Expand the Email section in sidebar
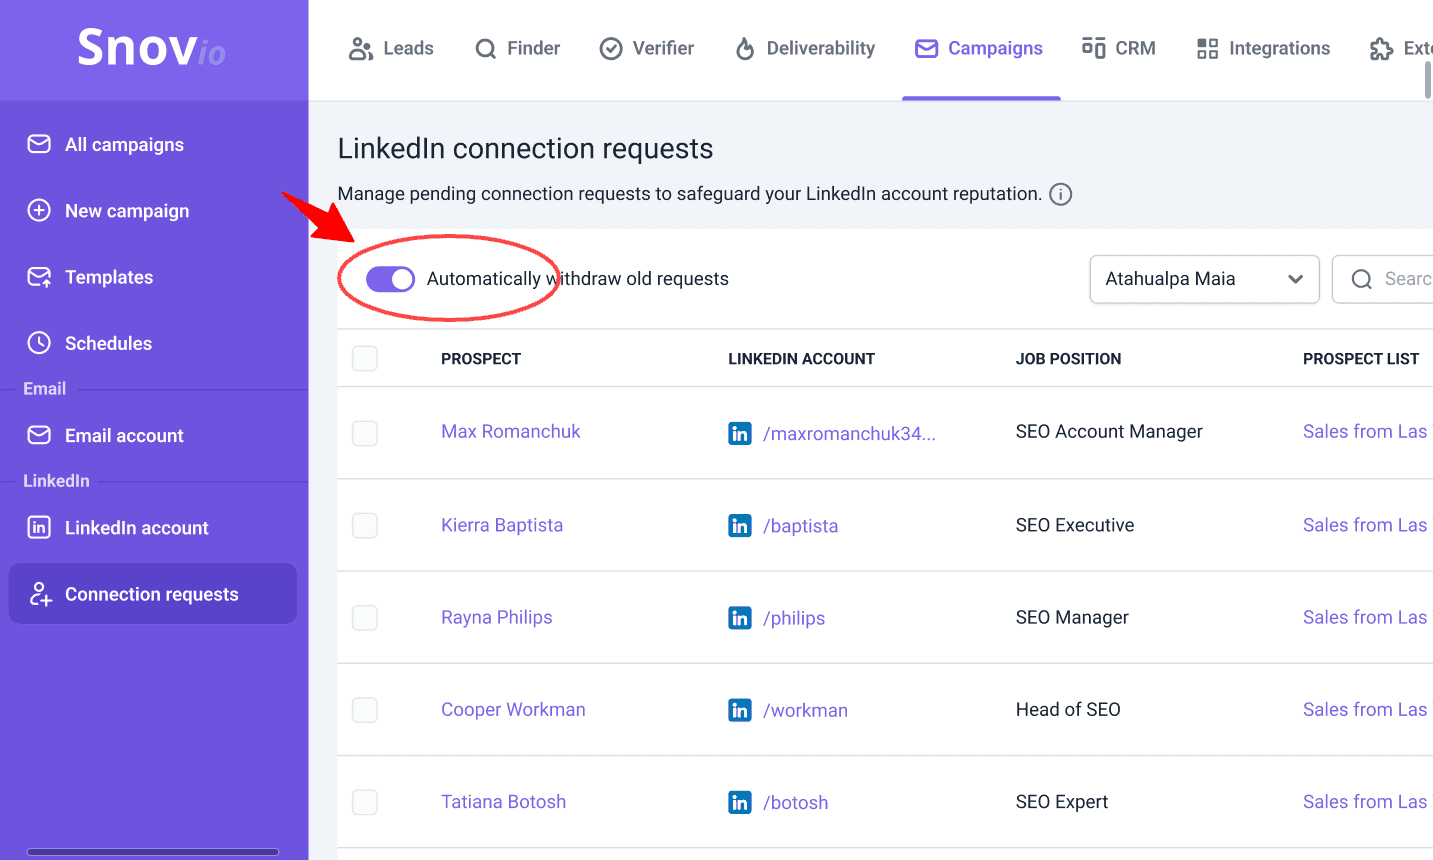Screen dimensions: 1433x860 pyautogui.click(x=44, y=389)
